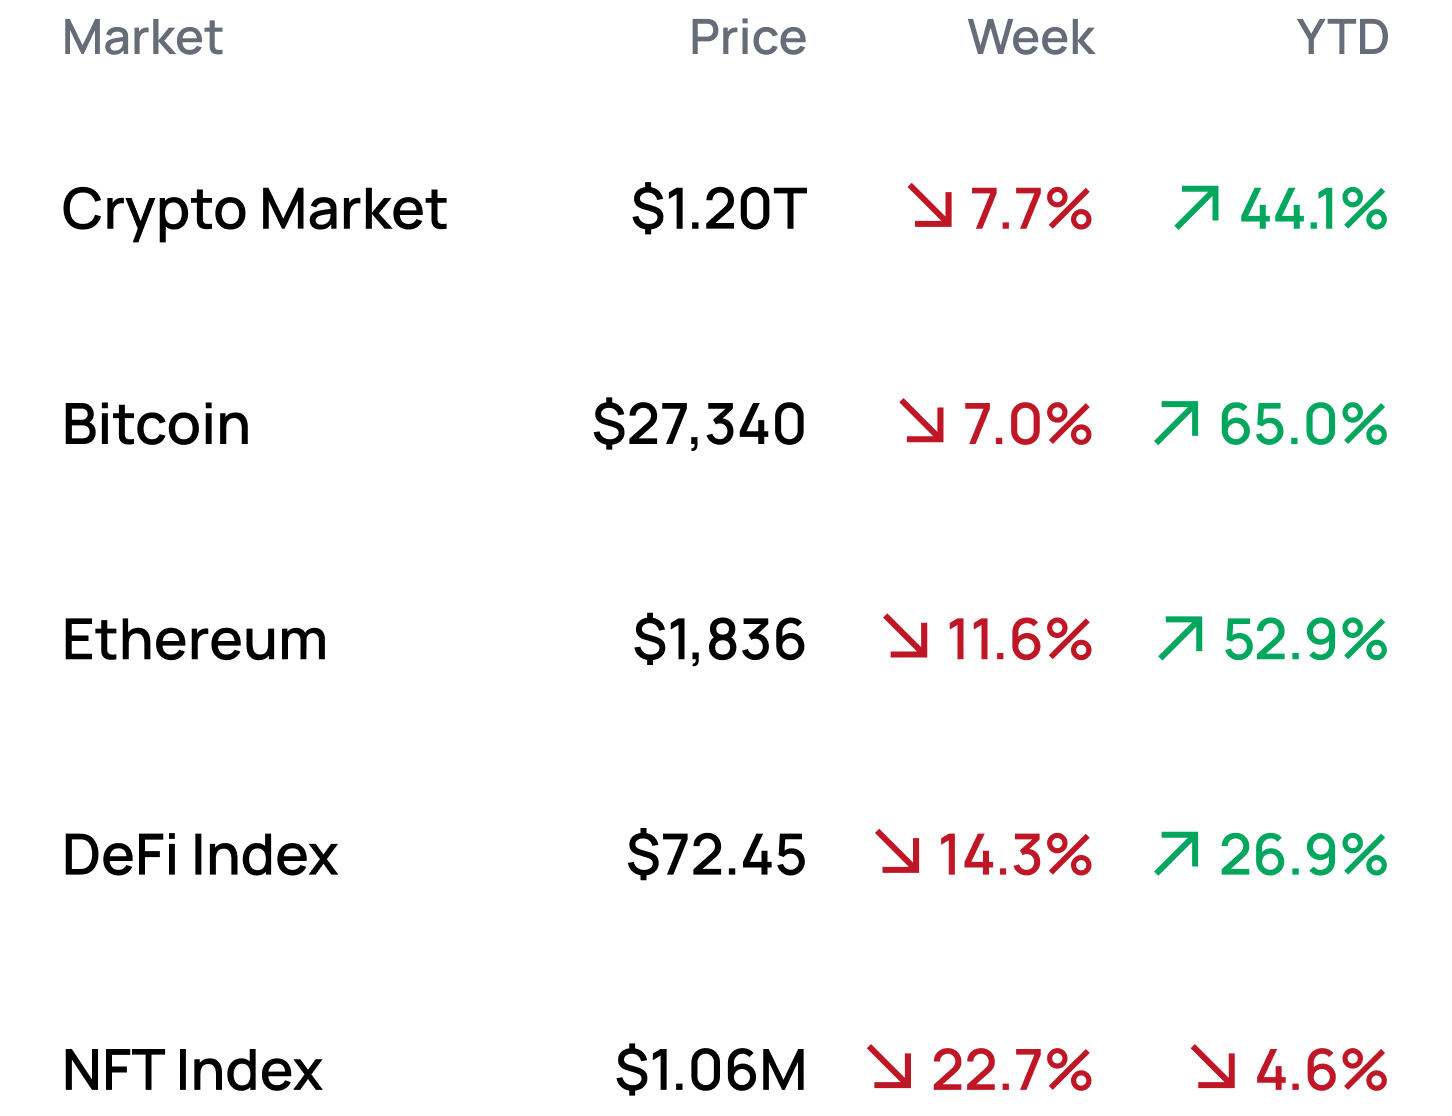Click Ethereum weekly down arrow icon

[907, 637]
